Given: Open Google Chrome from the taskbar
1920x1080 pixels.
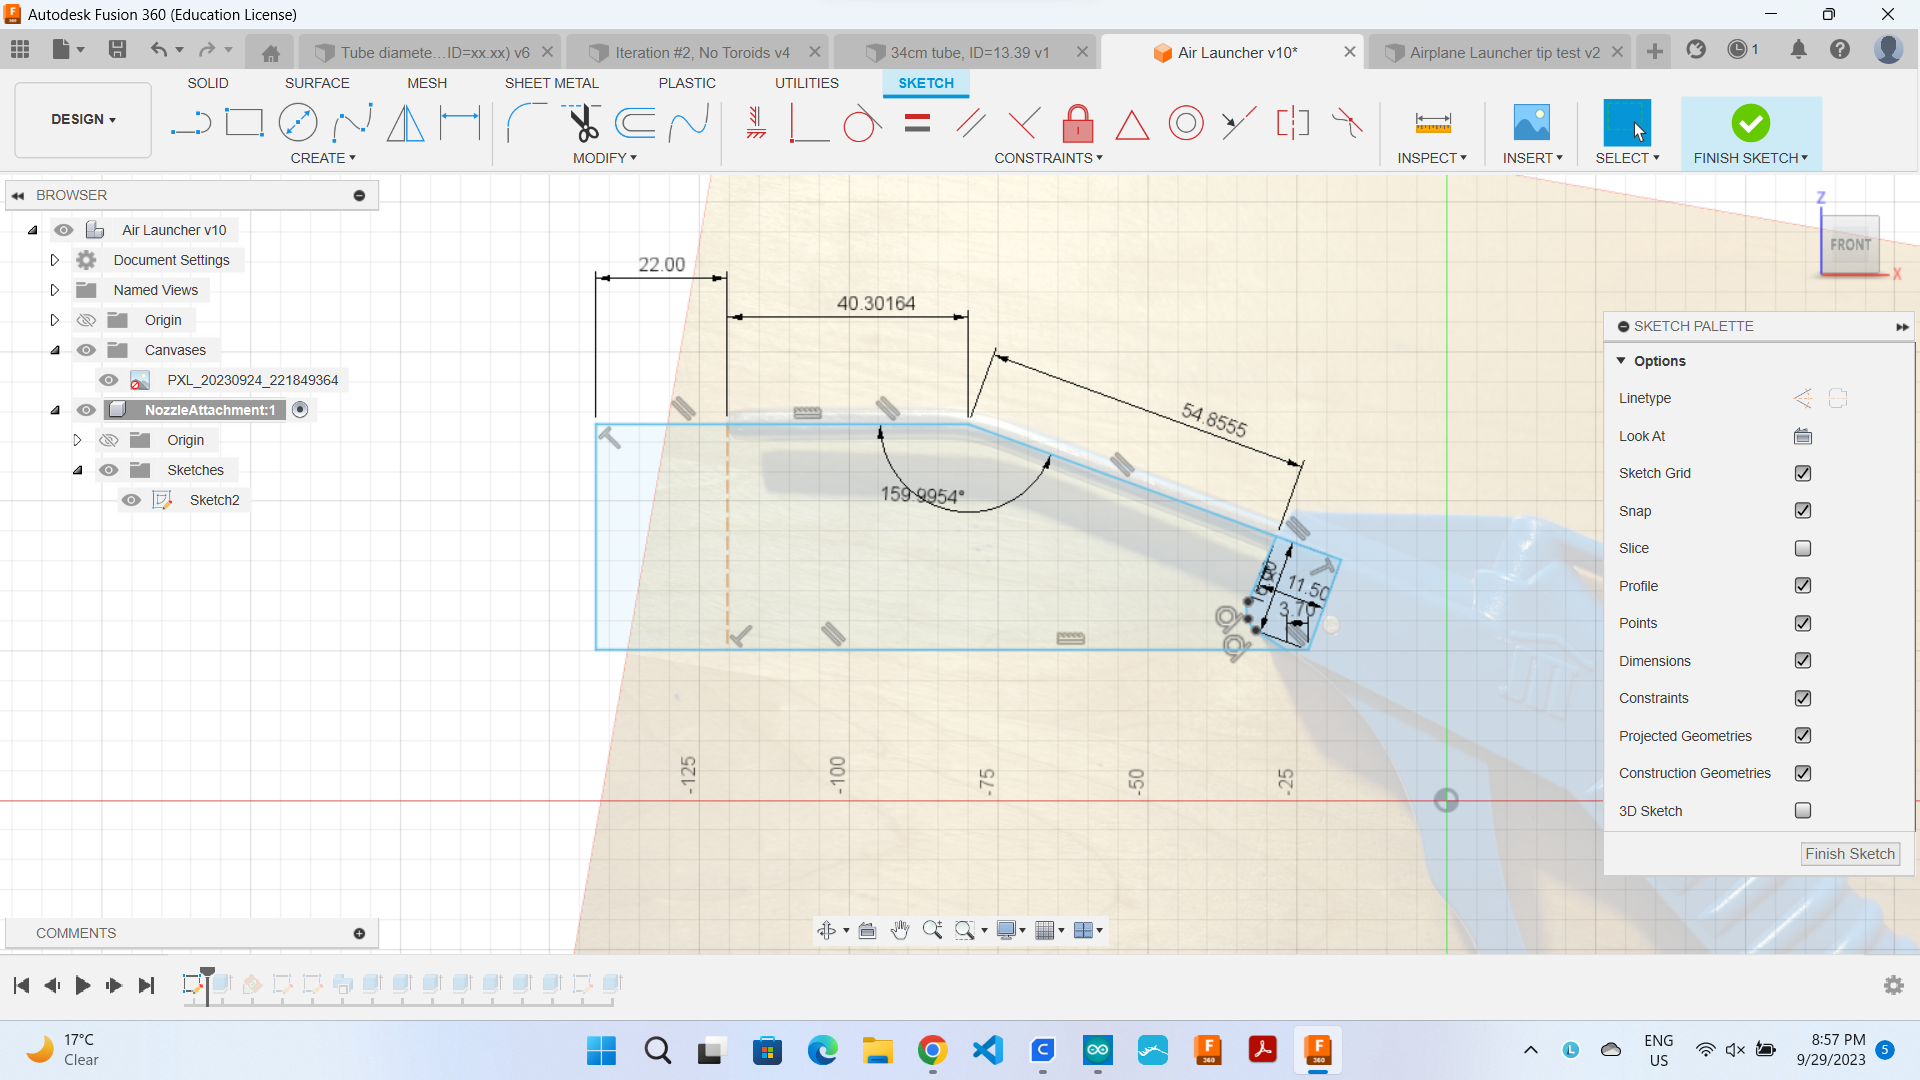Looking at the screenshot, I should click(932, 1050).
